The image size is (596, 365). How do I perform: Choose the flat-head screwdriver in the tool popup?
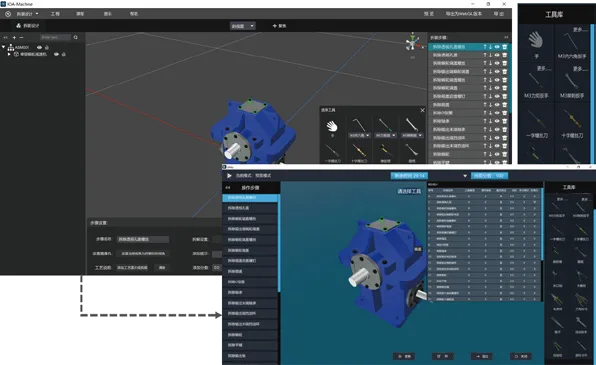(x=332, y=151)
